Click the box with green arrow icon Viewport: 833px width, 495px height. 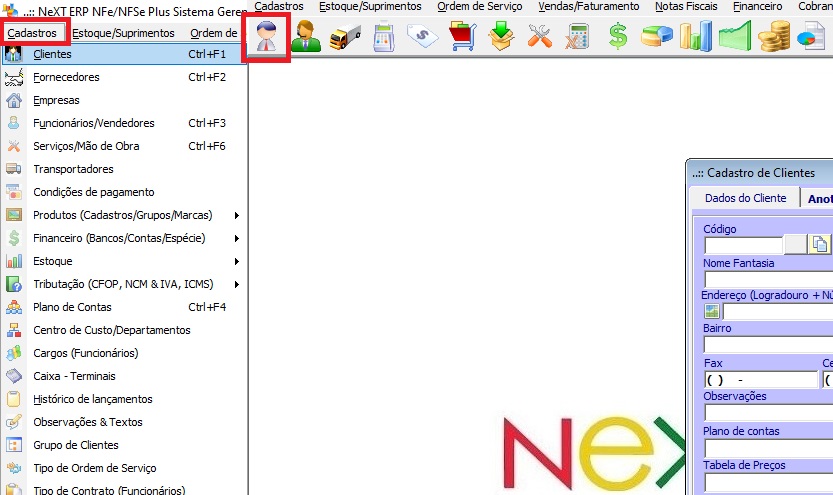point(501,36)
